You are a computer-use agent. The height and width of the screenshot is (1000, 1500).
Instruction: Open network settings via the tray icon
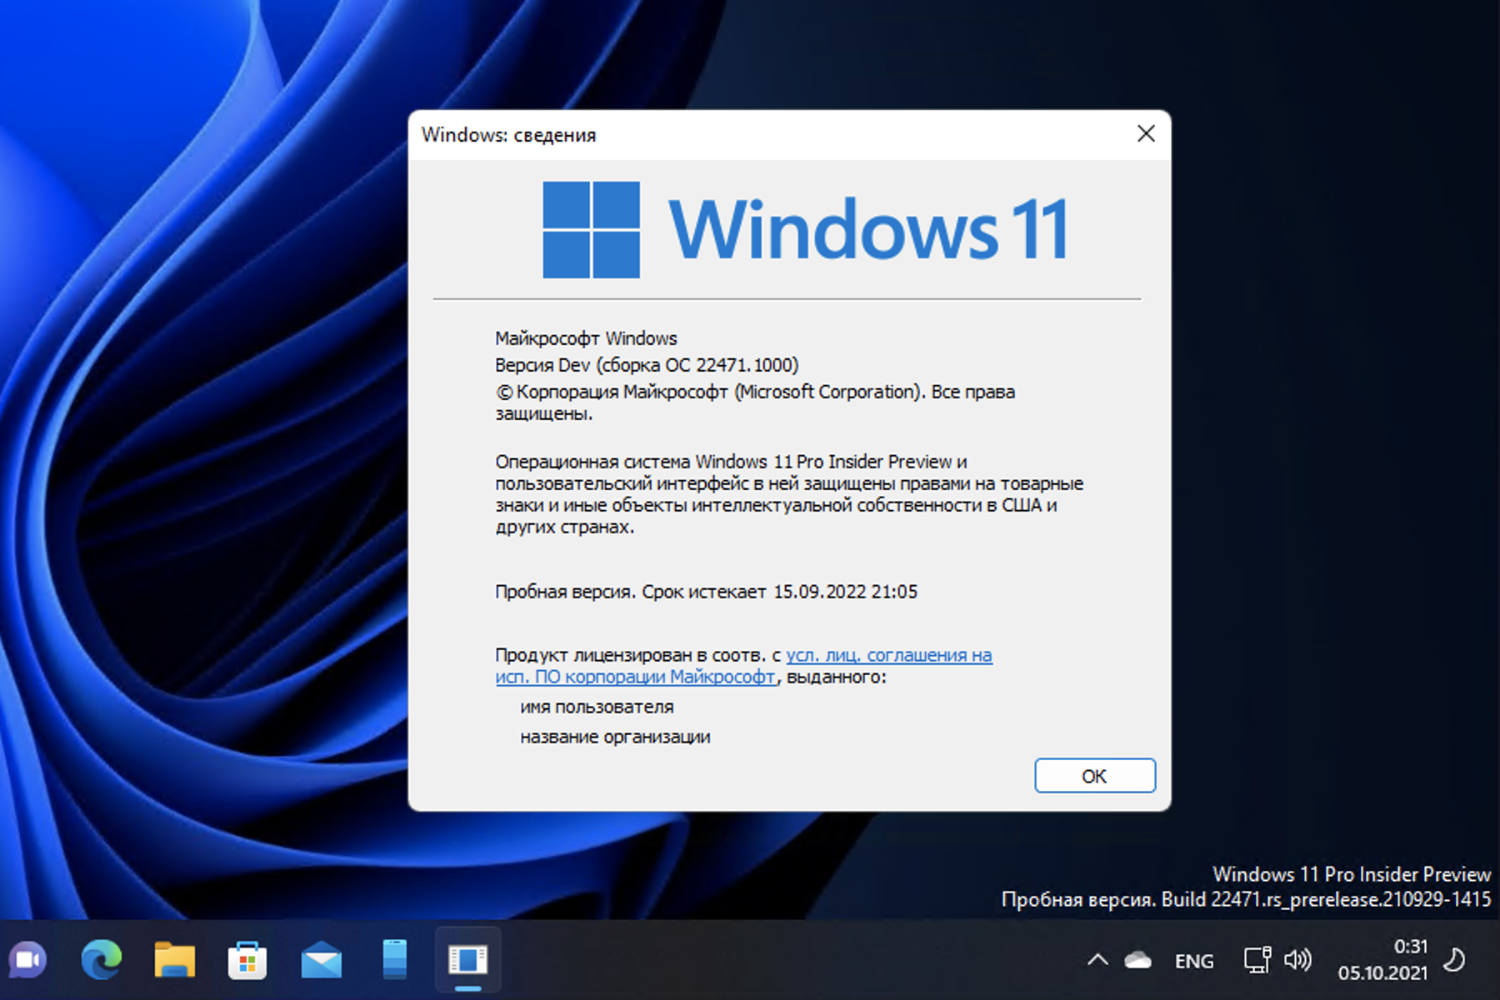pos(1257,960)
